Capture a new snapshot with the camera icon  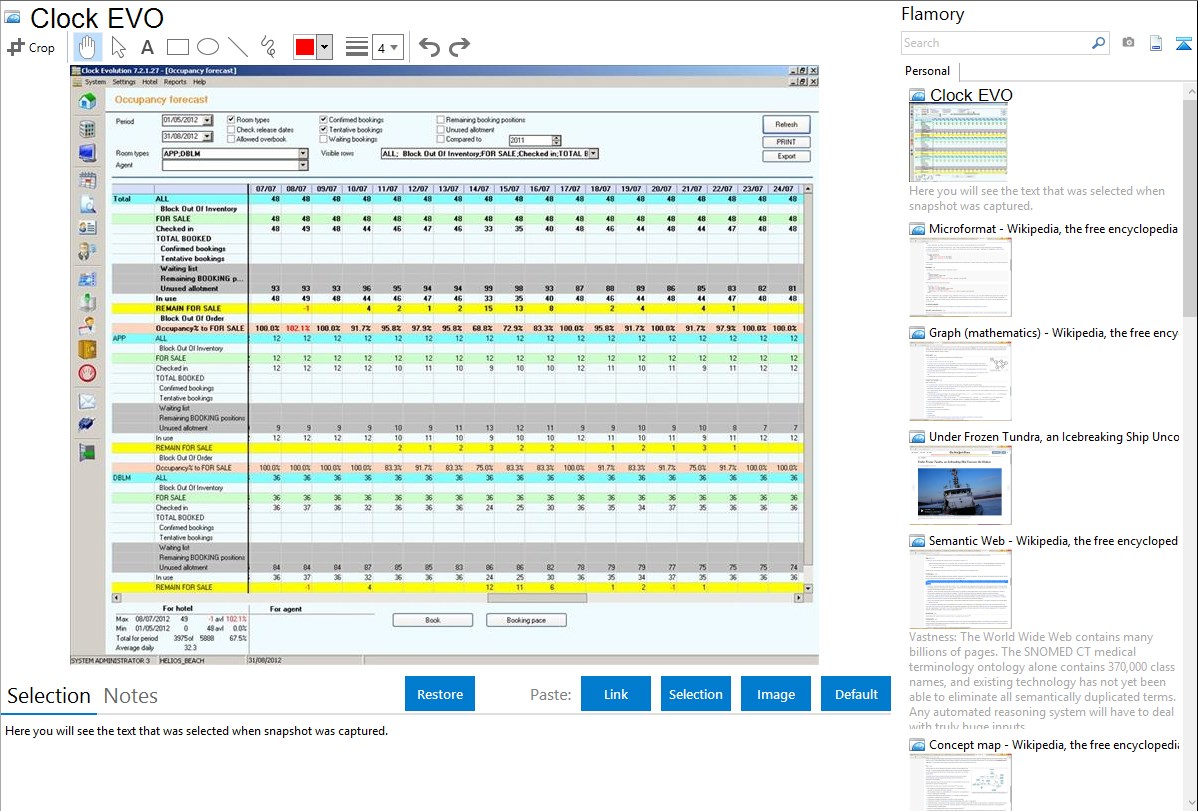coord(1128,43)
